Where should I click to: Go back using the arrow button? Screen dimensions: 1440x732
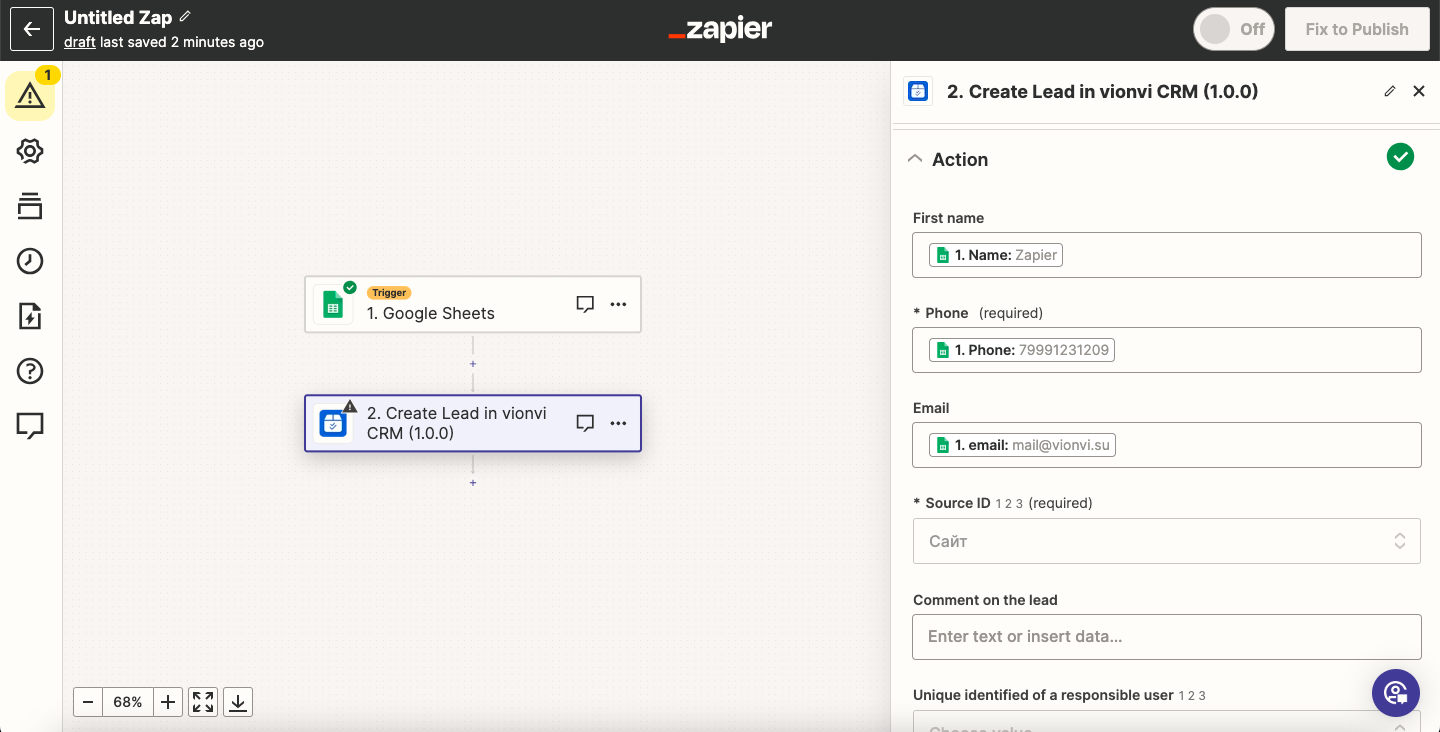click(x=31, y=29)
